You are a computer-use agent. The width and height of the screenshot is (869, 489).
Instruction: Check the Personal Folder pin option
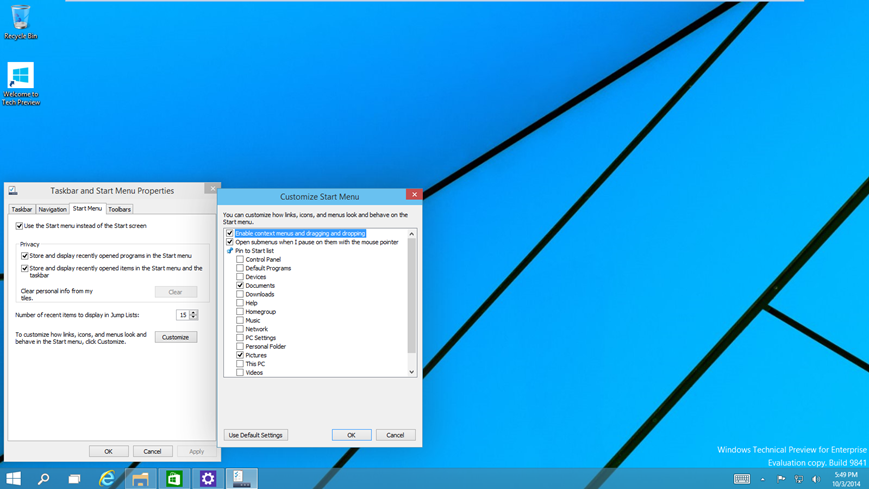pyautogui.click(x=240, y=347)
